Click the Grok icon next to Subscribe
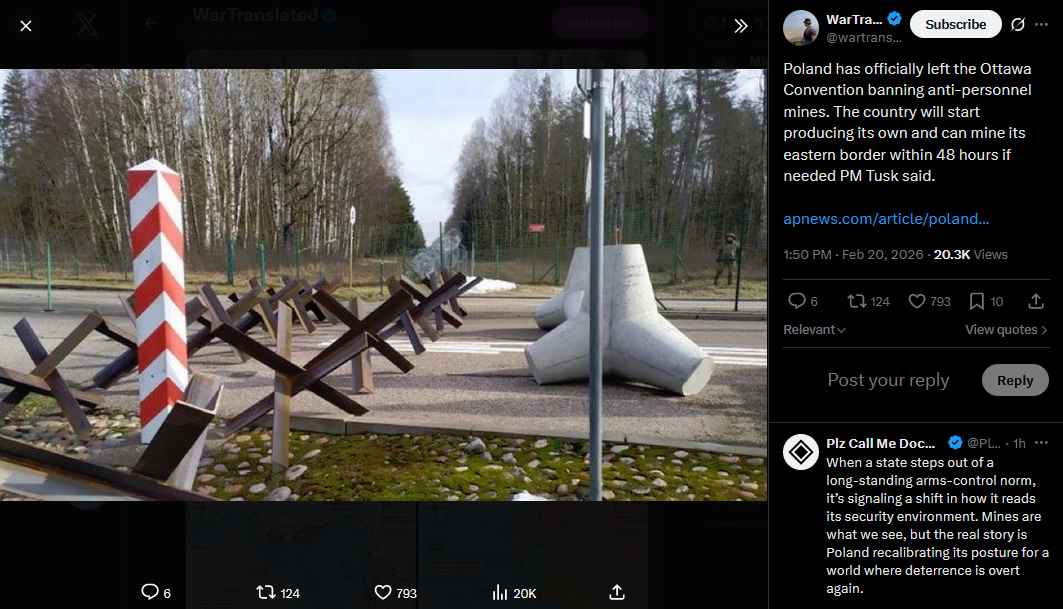The image size is (1063, 609). [x=1018, y=24]
